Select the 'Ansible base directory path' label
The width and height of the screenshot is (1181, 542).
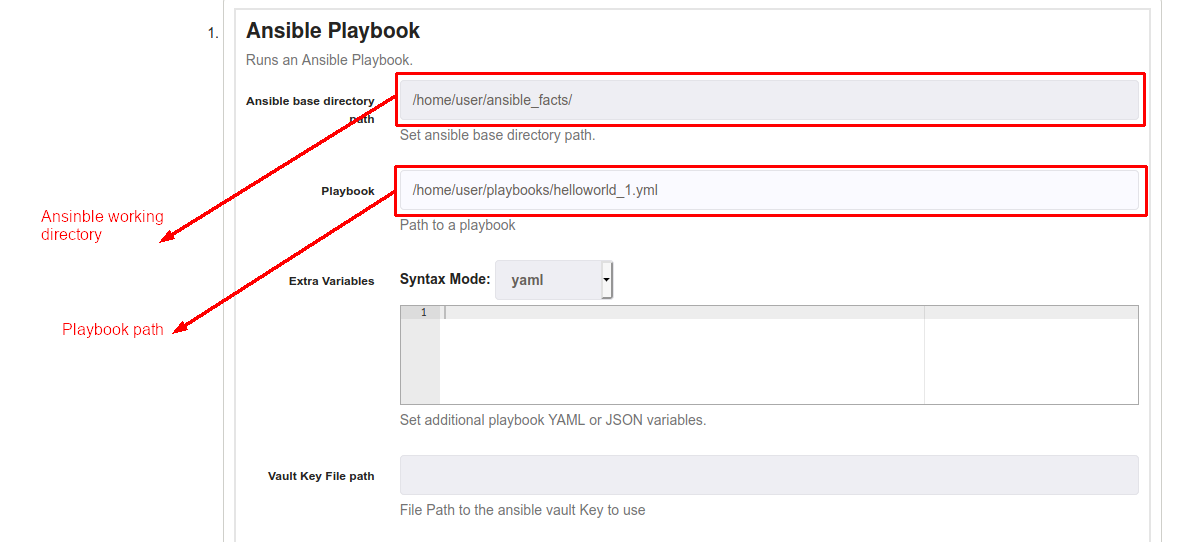click(310, 110)
